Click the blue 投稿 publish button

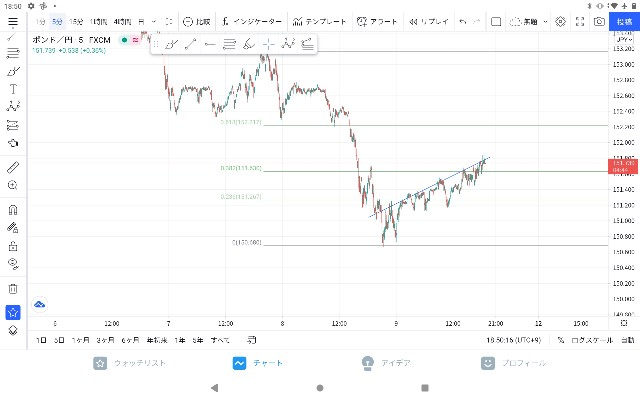coord(624,22)
